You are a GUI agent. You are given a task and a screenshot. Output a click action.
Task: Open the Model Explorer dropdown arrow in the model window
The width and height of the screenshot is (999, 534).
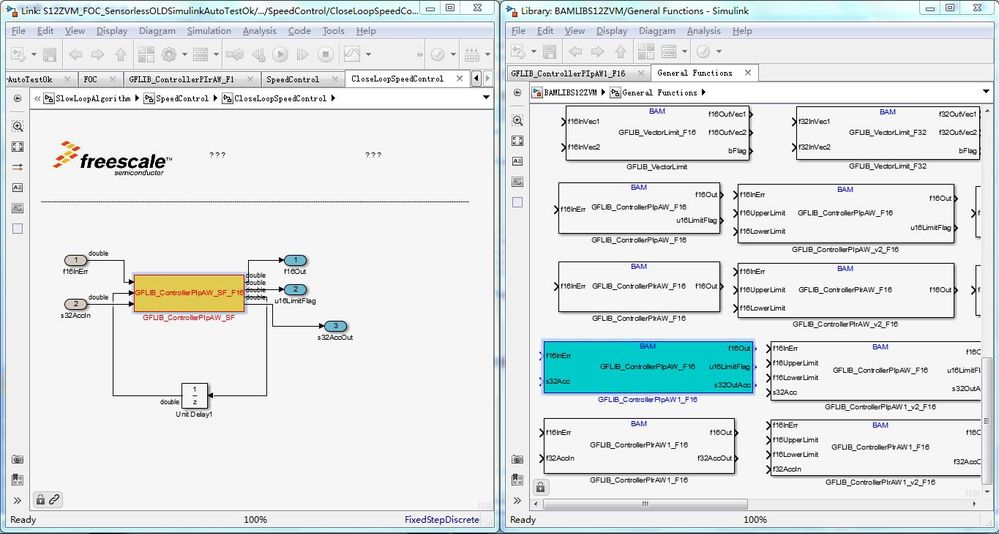coord(216,54)
